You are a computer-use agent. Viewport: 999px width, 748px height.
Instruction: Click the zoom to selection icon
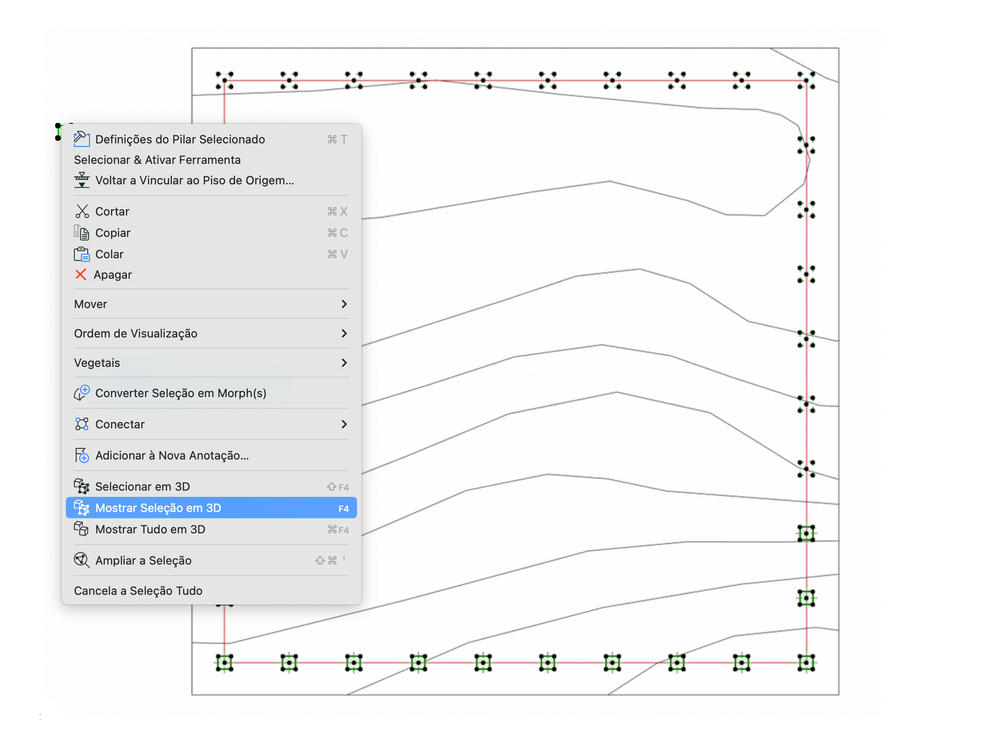[x=82, y=560]
